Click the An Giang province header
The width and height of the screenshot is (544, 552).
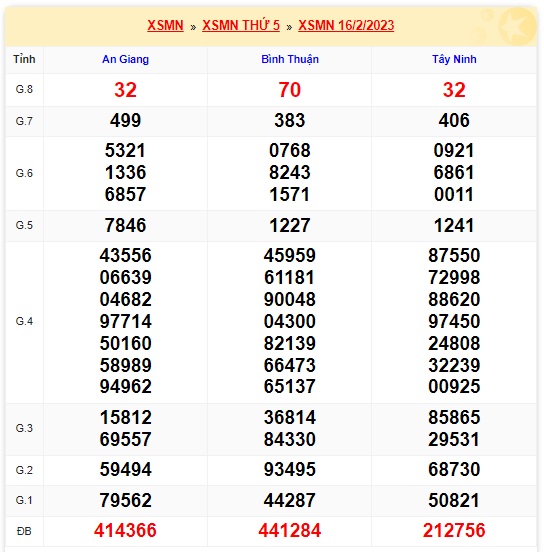pos(125,59)
